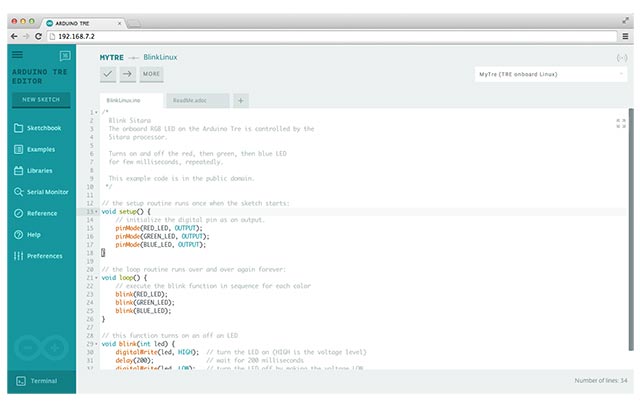This screenshot has width=640, height=407.
Task: Collapse the setup() function fold arrow
Action: point(96,212)
